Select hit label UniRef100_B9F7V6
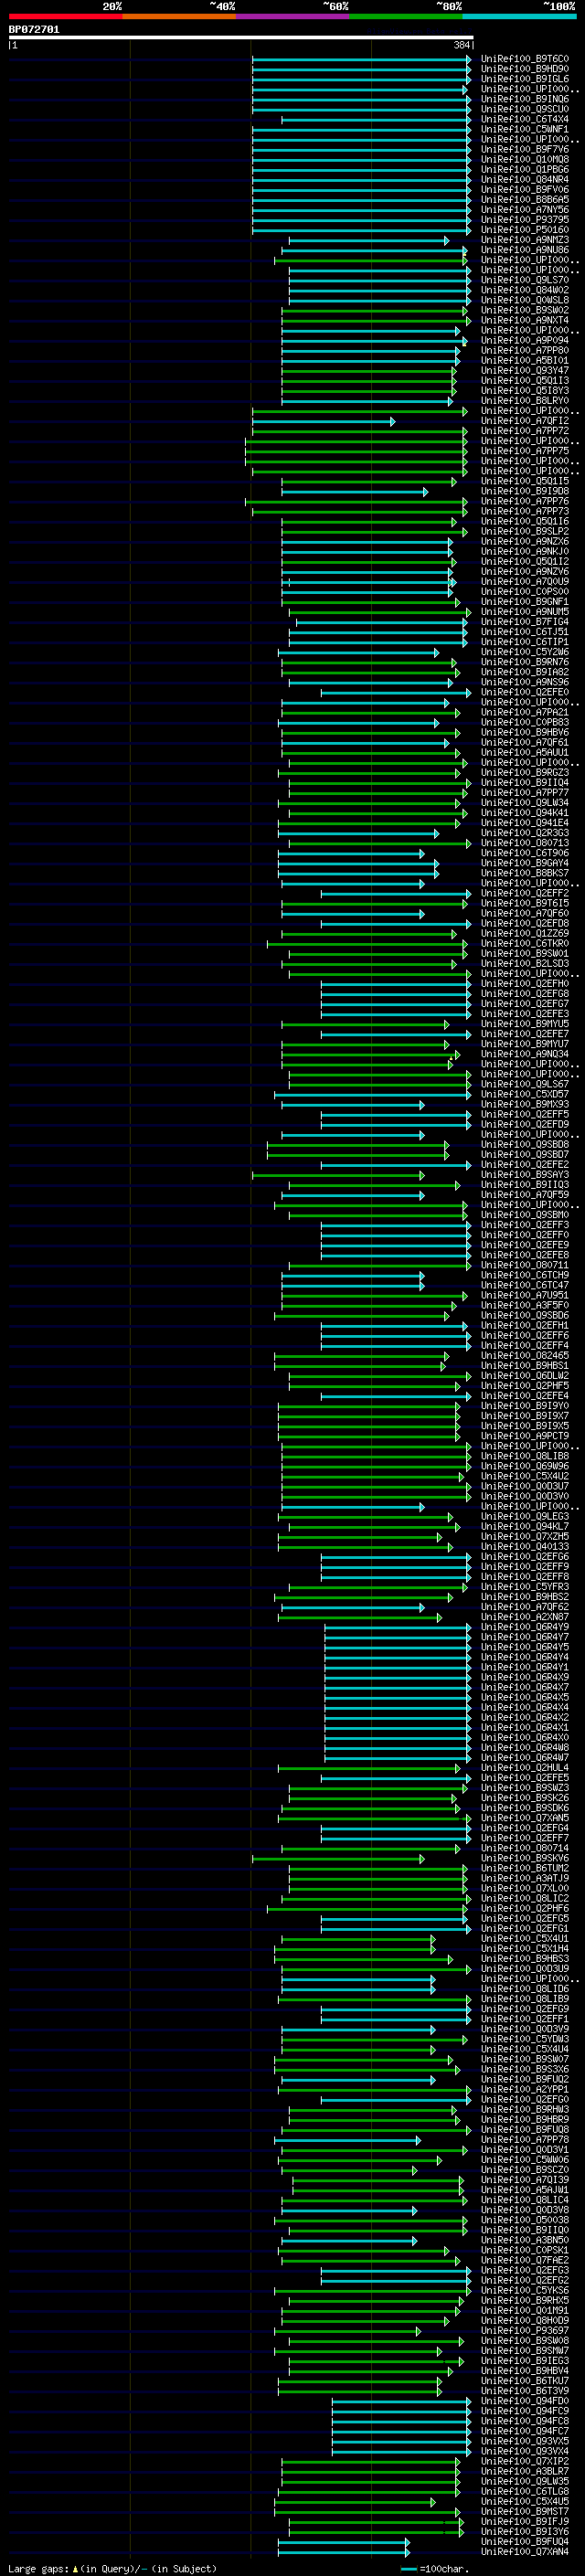 525,149
